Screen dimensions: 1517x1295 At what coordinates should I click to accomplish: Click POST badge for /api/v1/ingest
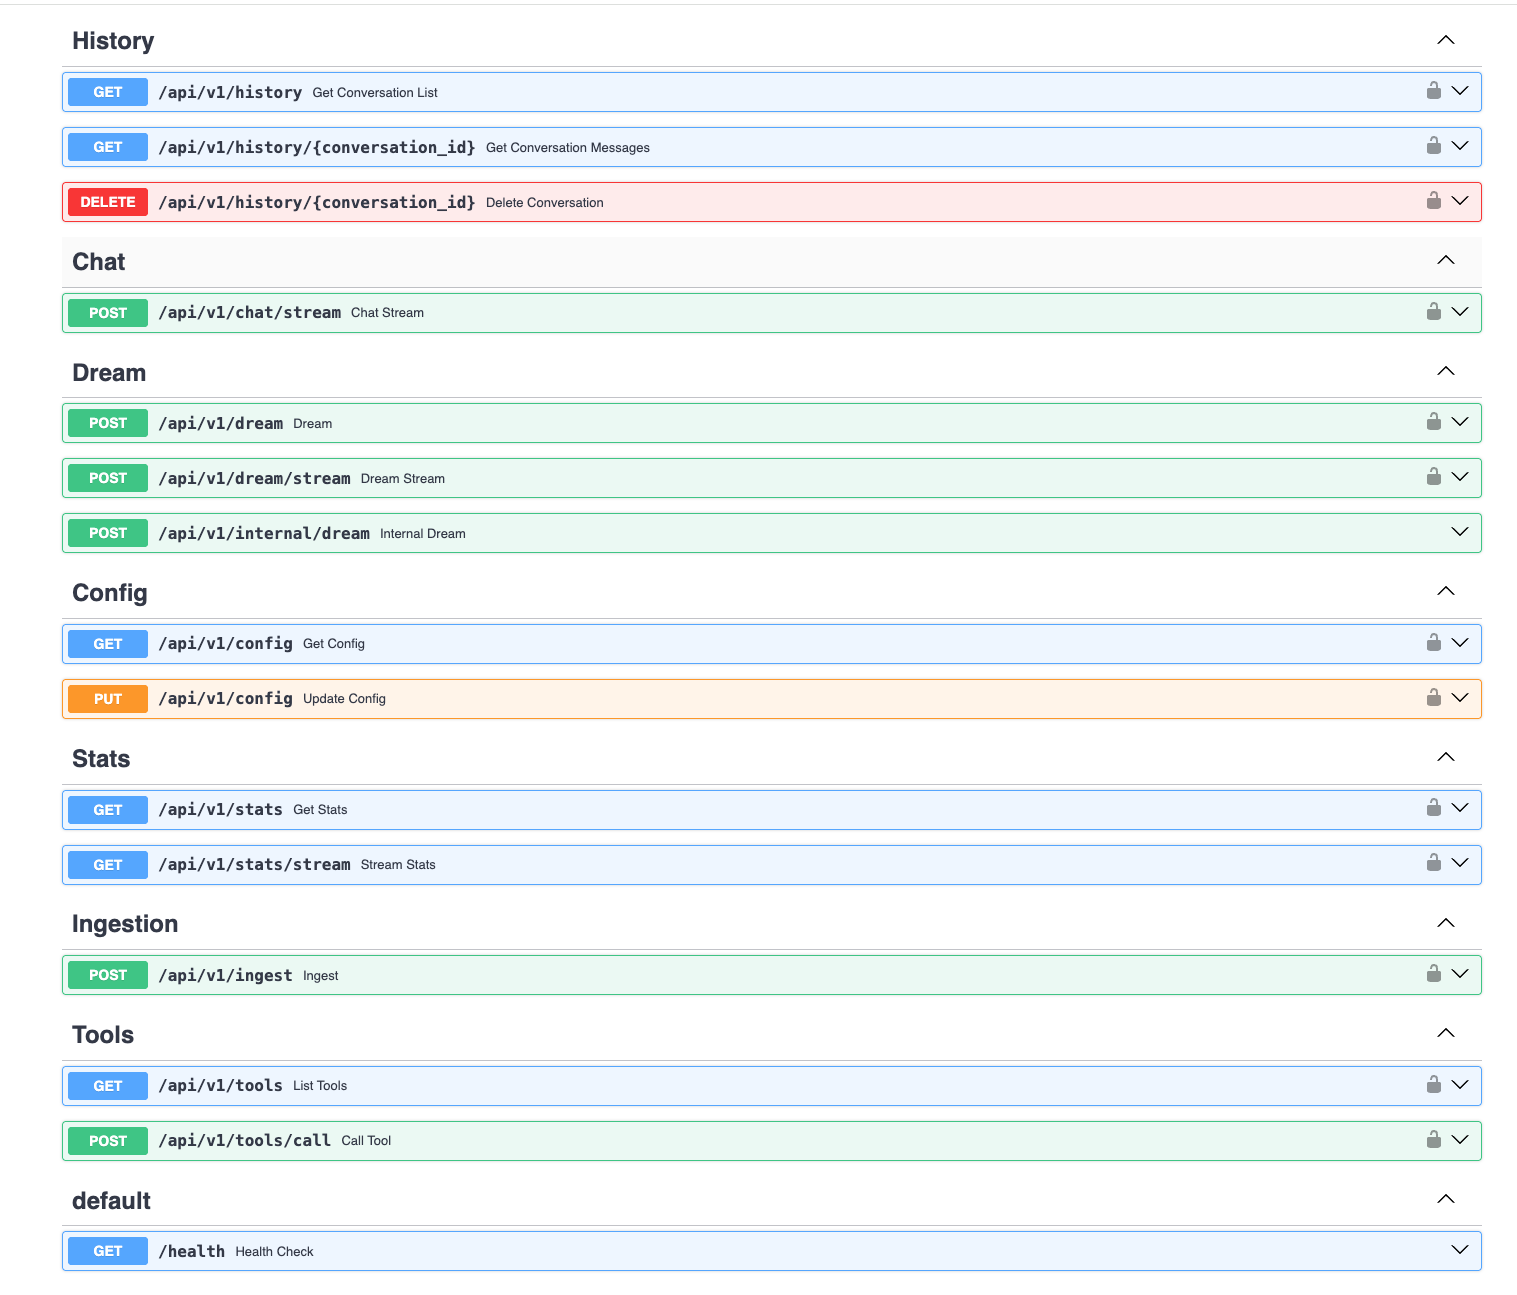[x=108, y=975]
